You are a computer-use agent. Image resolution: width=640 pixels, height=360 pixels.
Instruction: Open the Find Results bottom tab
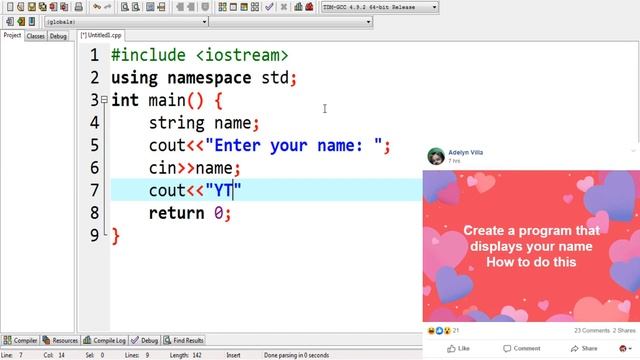point(184,340)
